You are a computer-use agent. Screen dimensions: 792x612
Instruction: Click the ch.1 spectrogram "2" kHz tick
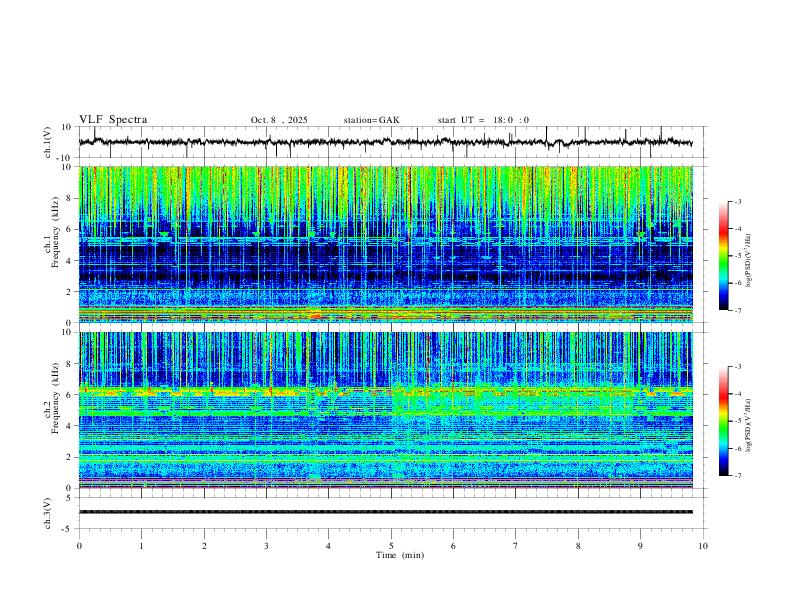click(x=70, y=292)
